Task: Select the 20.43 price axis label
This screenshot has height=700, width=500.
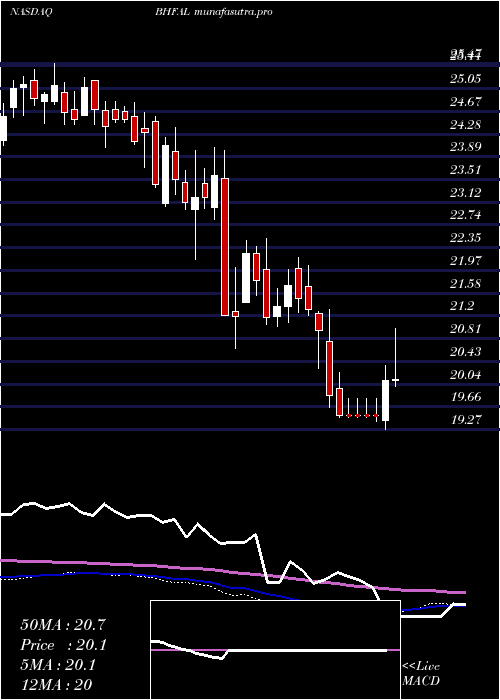Action: pos(466,352)
